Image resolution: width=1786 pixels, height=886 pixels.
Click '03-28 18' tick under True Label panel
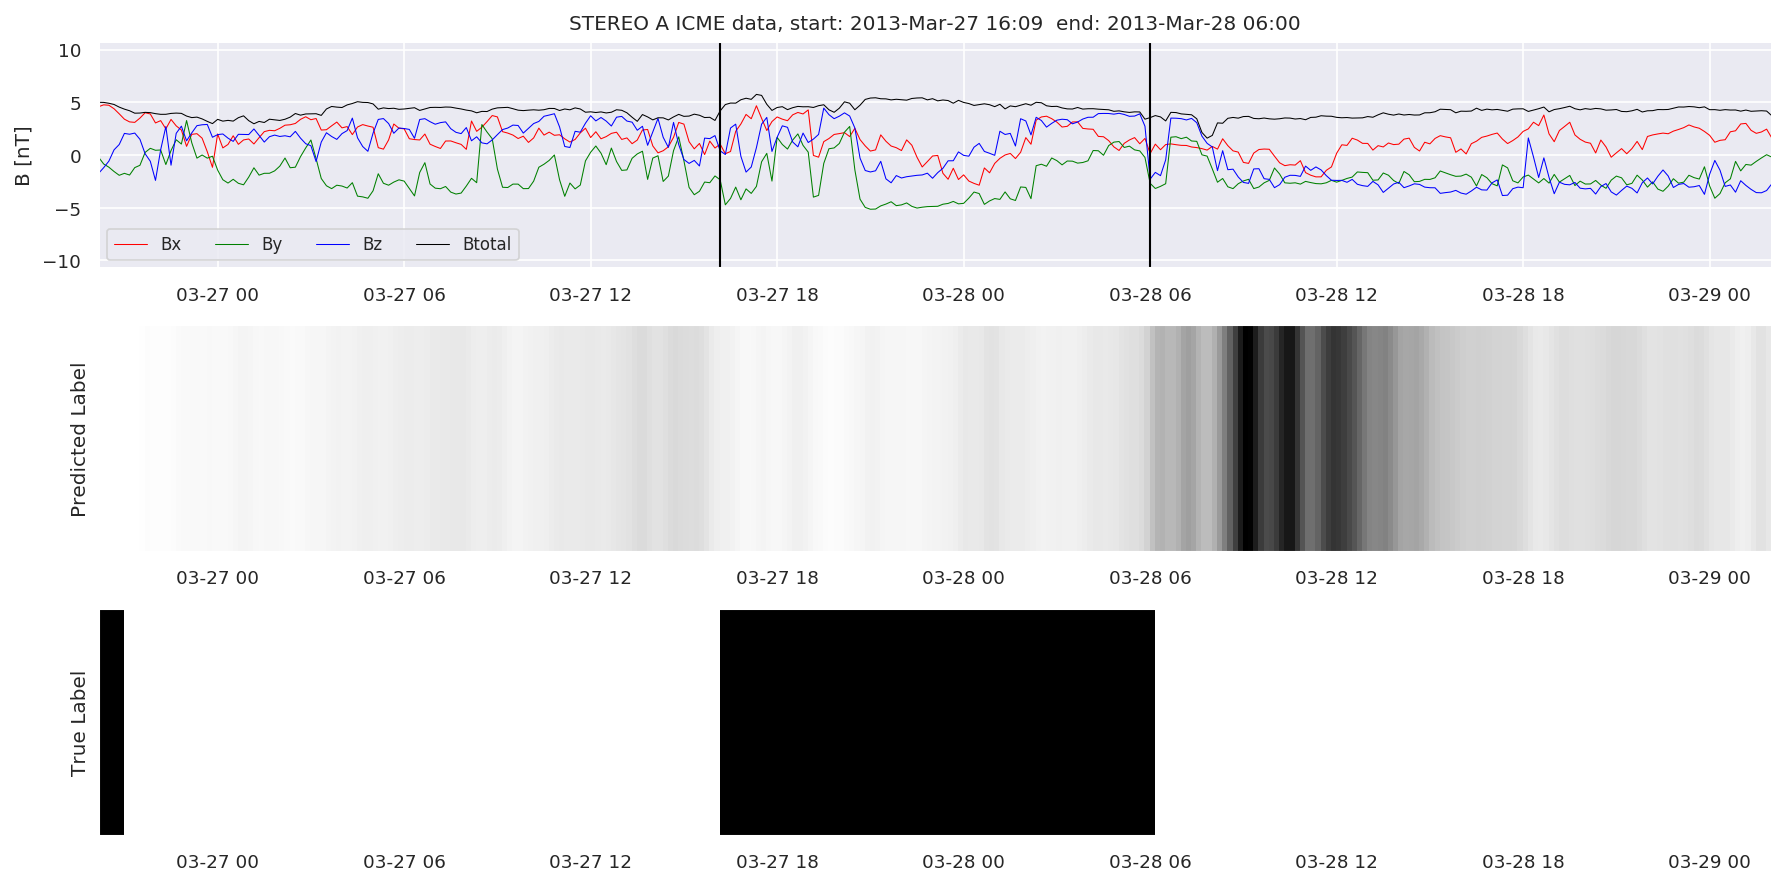pyautogui.click(x=1523, y=862)
